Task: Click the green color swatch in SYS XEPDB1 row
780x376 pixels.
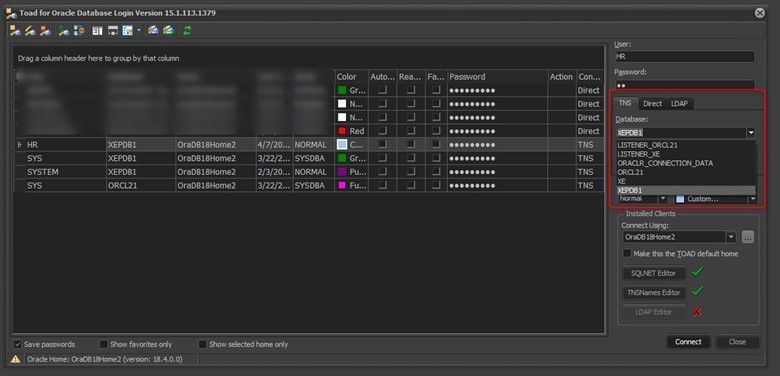Action: coord(342,158)
